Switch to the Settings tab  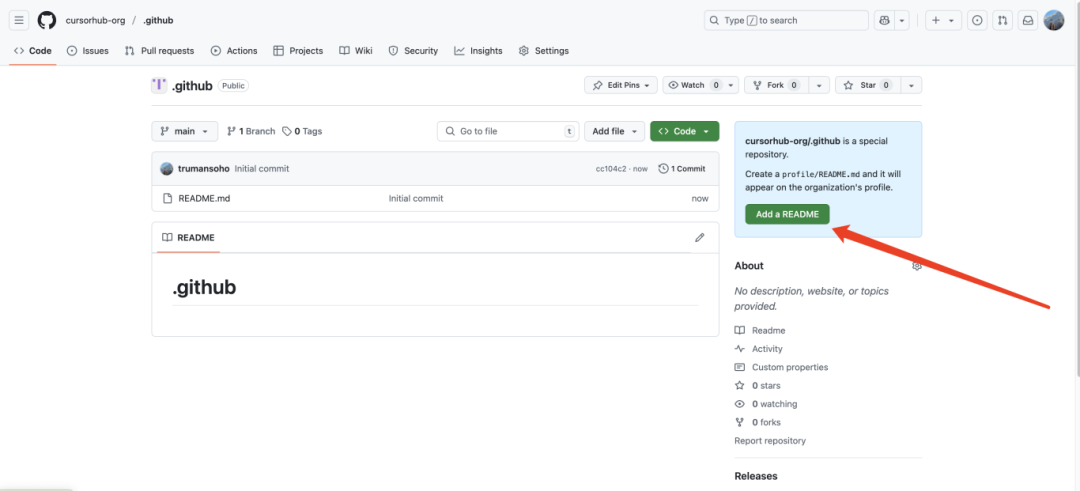point(543,51)
